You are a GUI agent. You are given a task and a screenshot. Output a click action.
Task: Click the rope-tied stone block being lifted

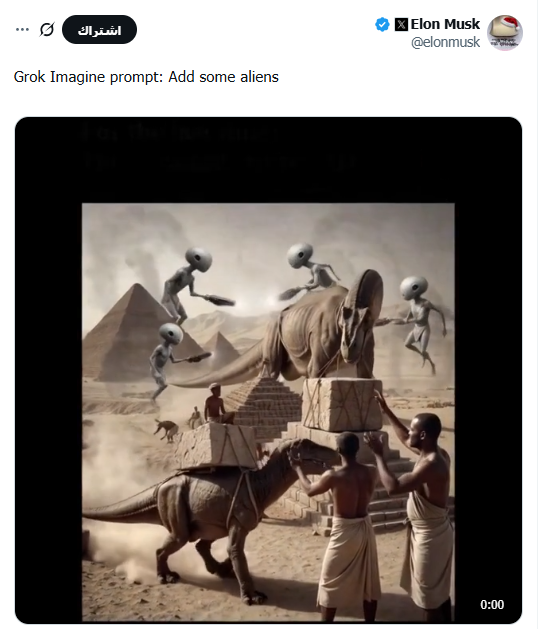(x=342, y=404)
